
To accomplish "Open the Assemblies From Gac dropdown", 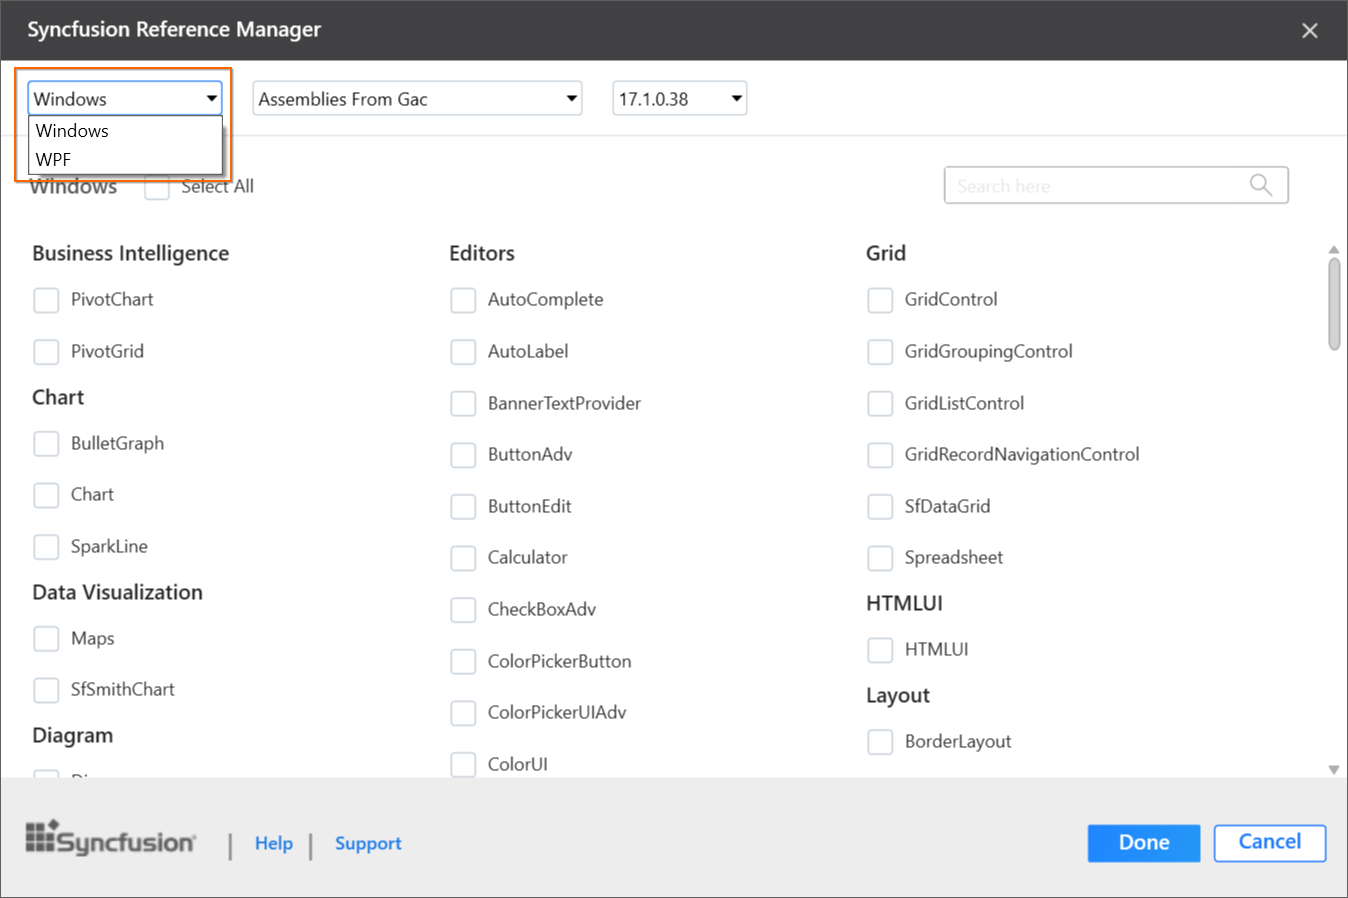I will click(417, 98).
